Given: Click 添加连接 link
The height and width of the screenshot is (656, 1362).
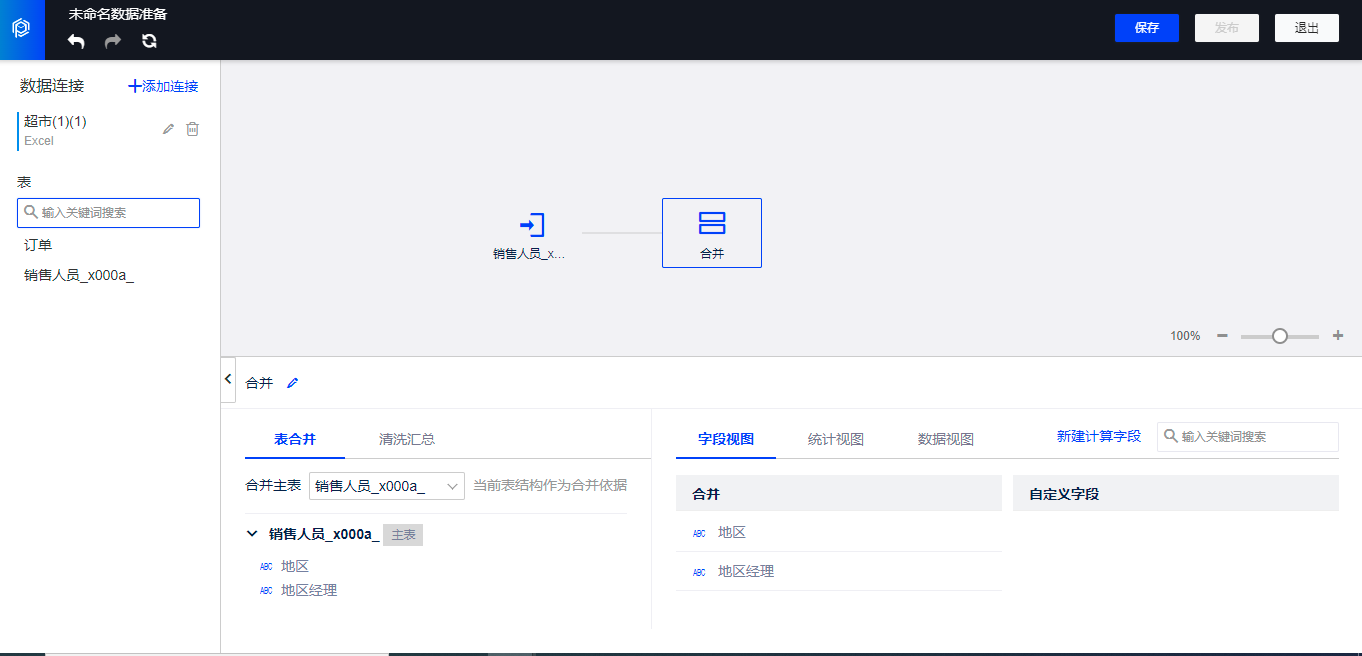Looking at the screenshot, I should (164, 86).
